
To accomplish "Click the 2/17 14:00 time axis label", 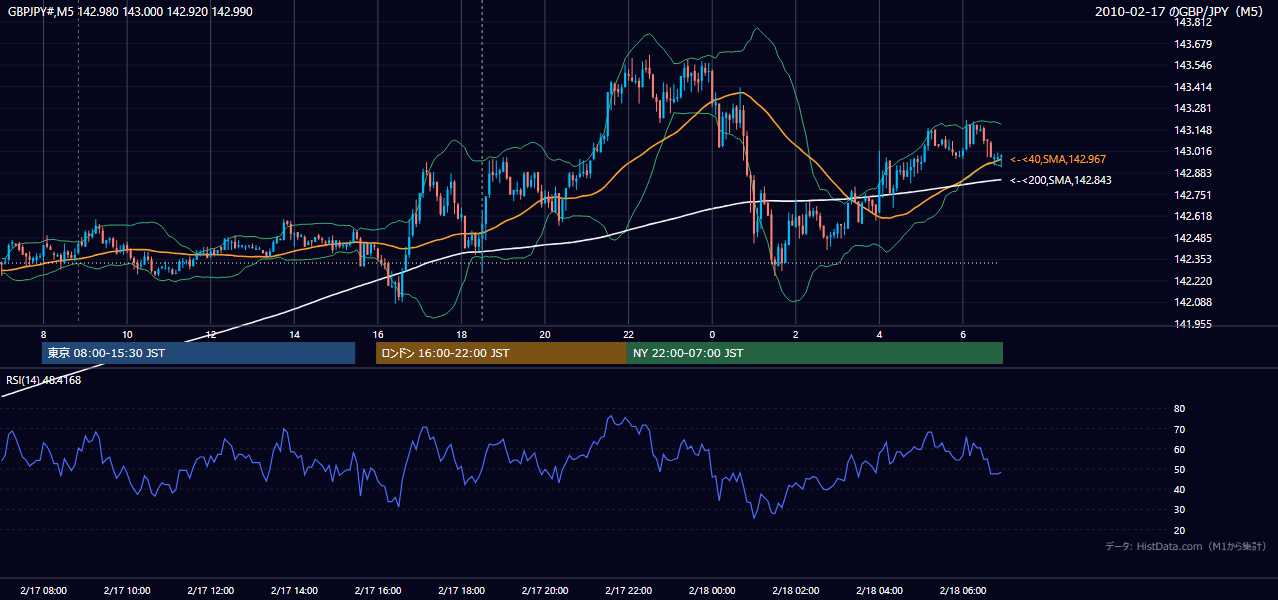I will (294, 591).
